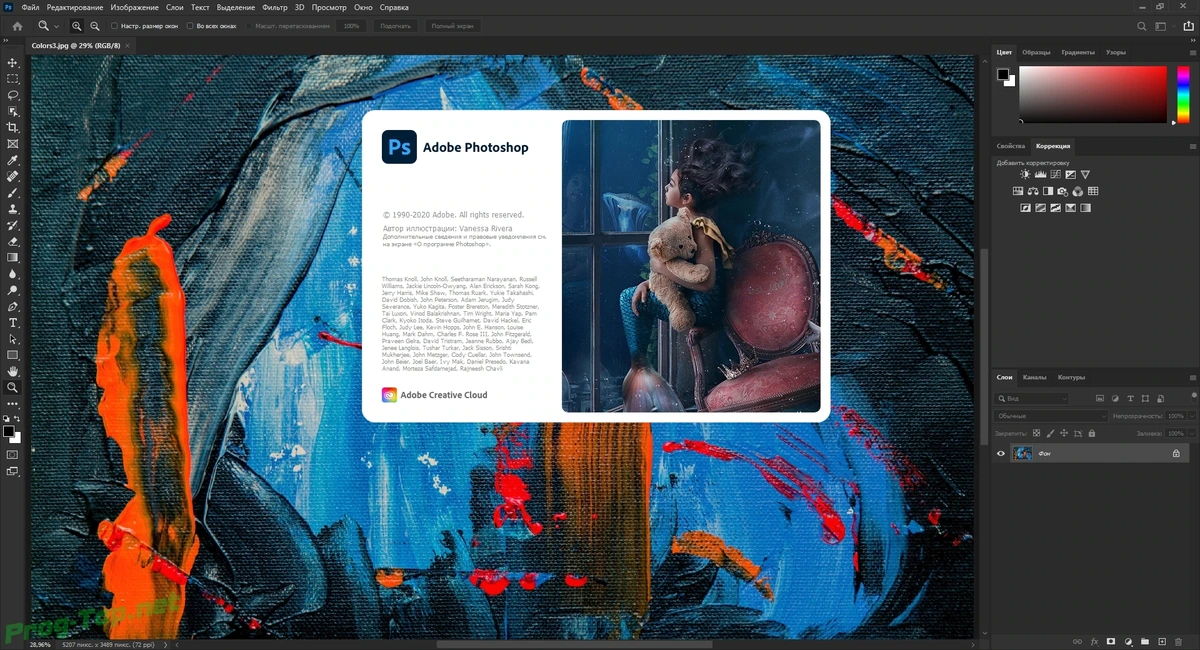
Task: Add a Photo Filter adjustment
Action: tap(1063, 191)
